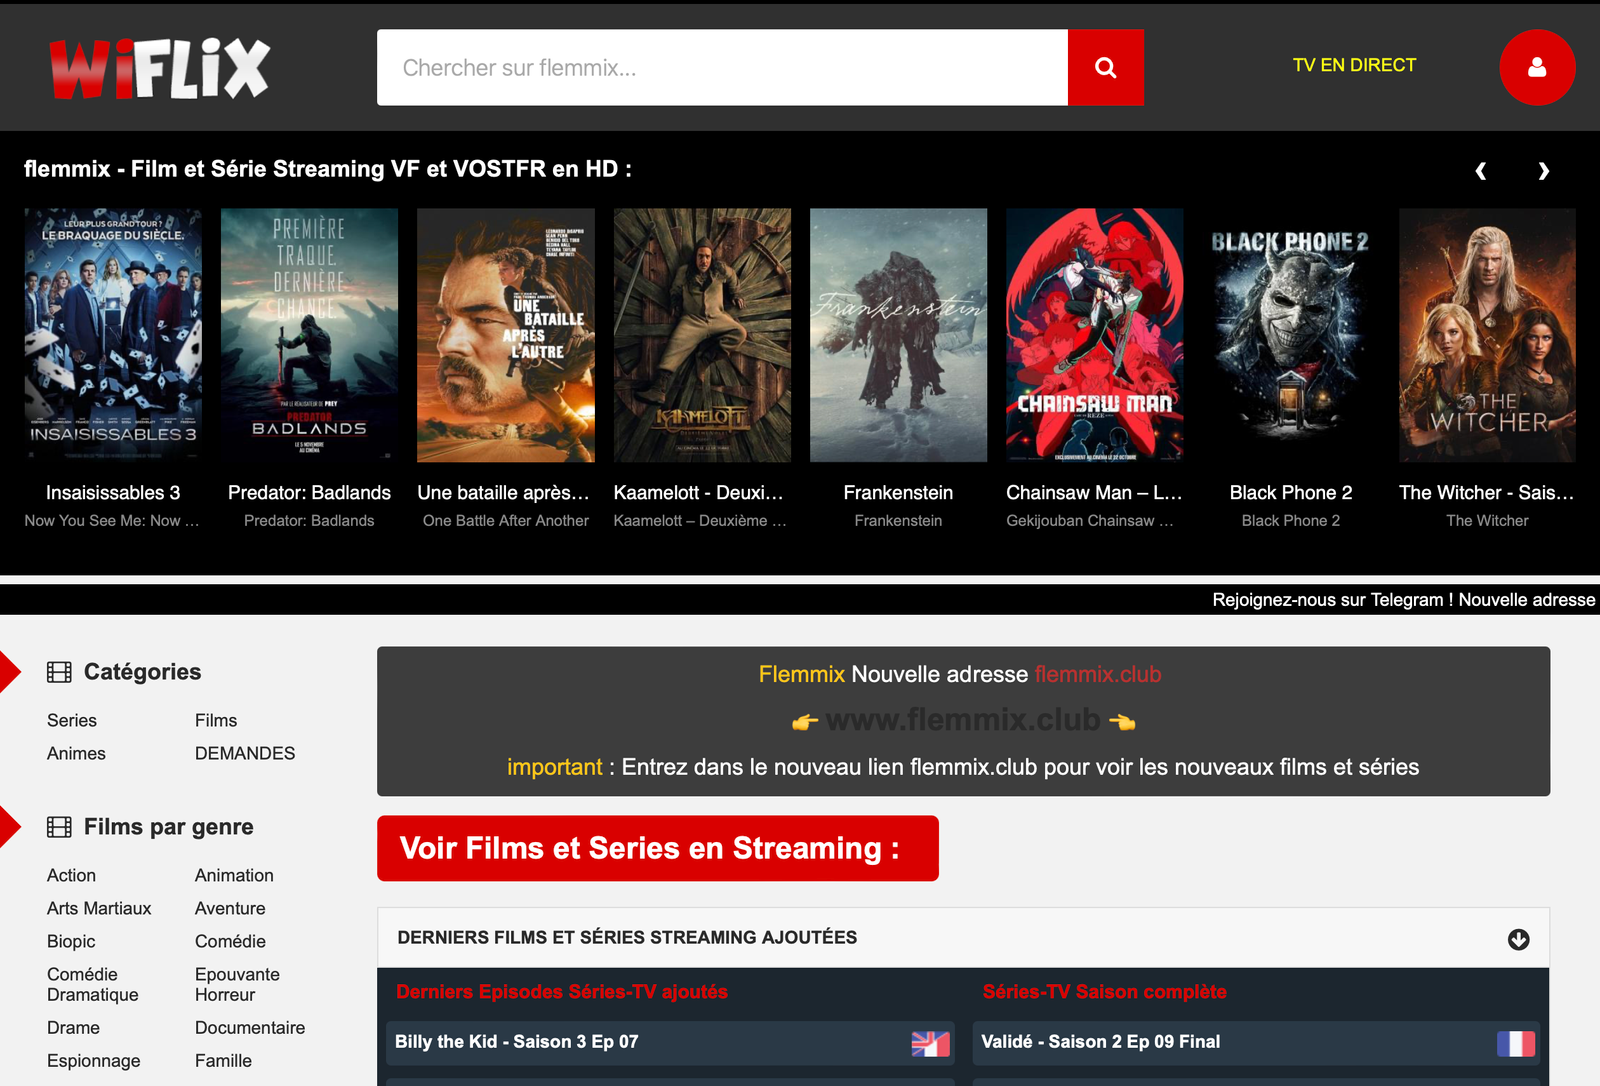
Task: Advance carousel with next arrow
Action: (1543, 171)
